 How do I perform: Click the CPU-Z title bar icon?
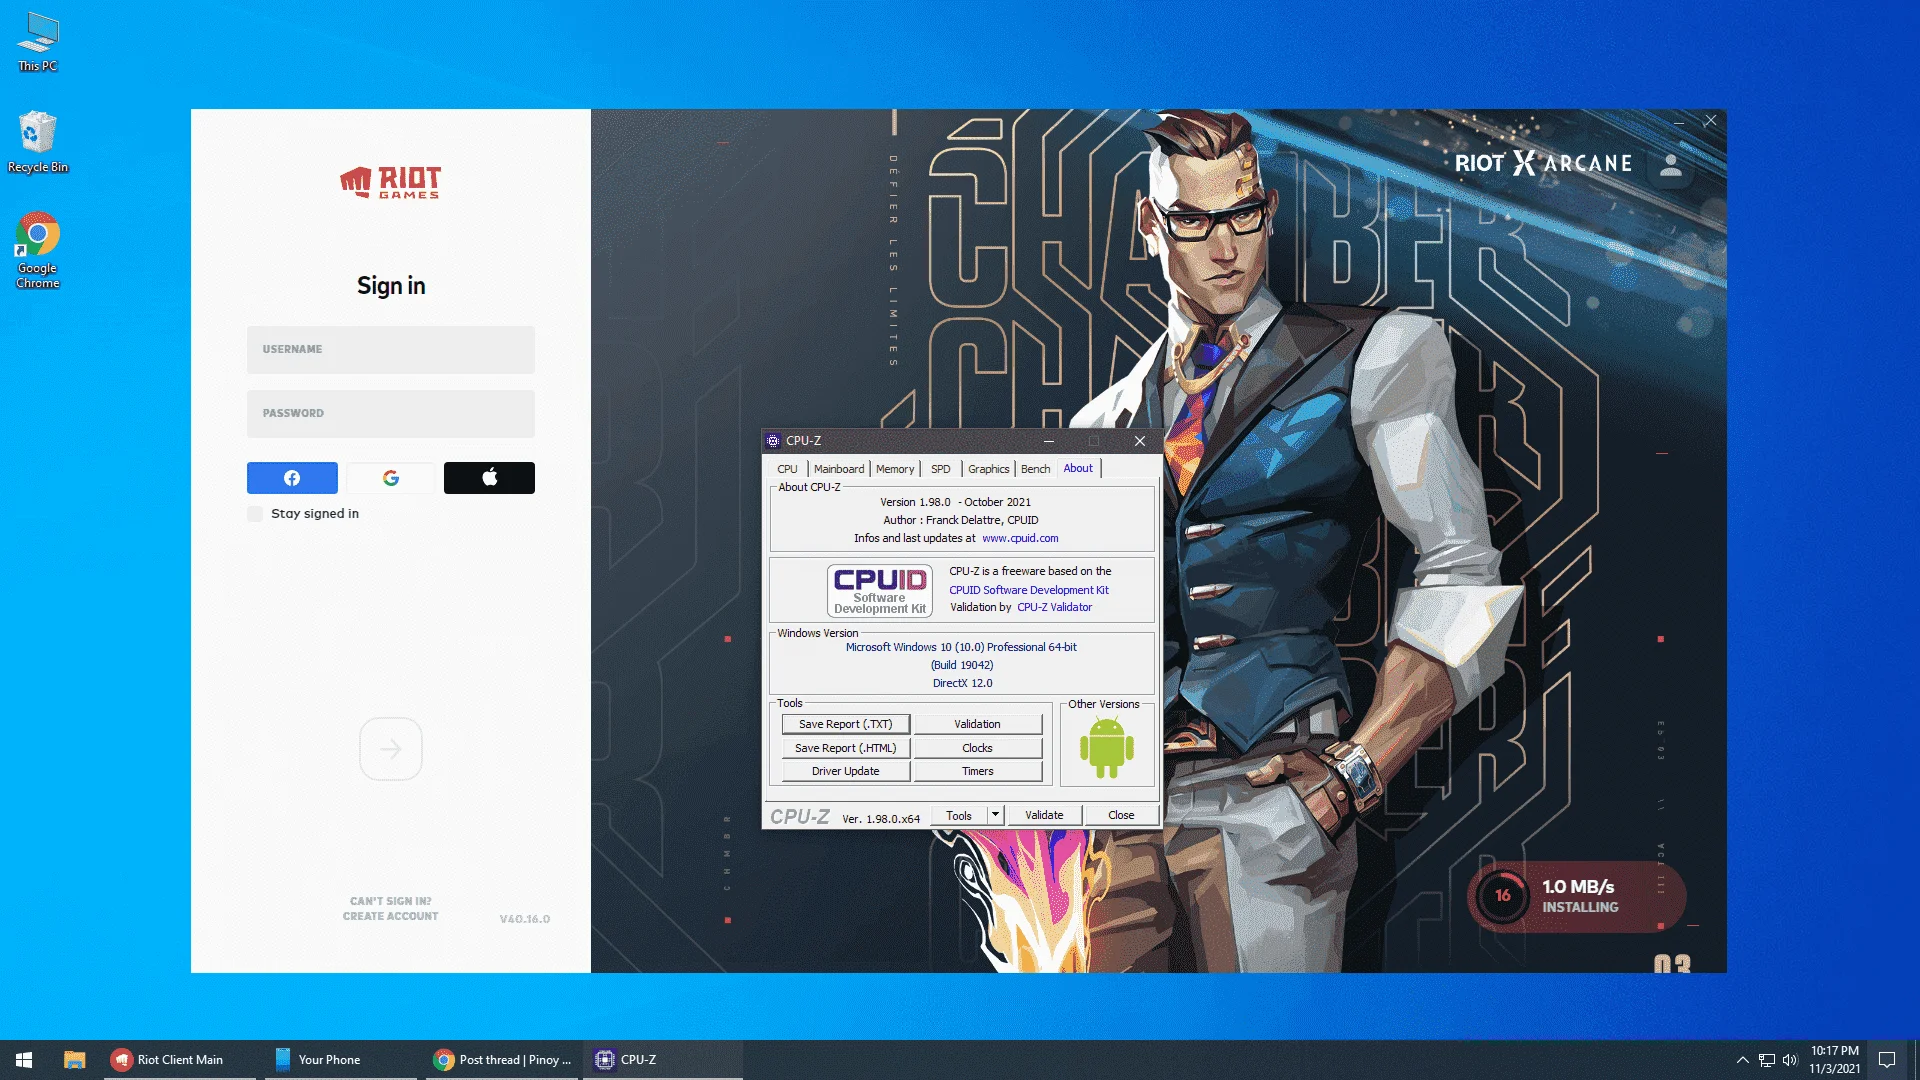click(x=773, y=441)
